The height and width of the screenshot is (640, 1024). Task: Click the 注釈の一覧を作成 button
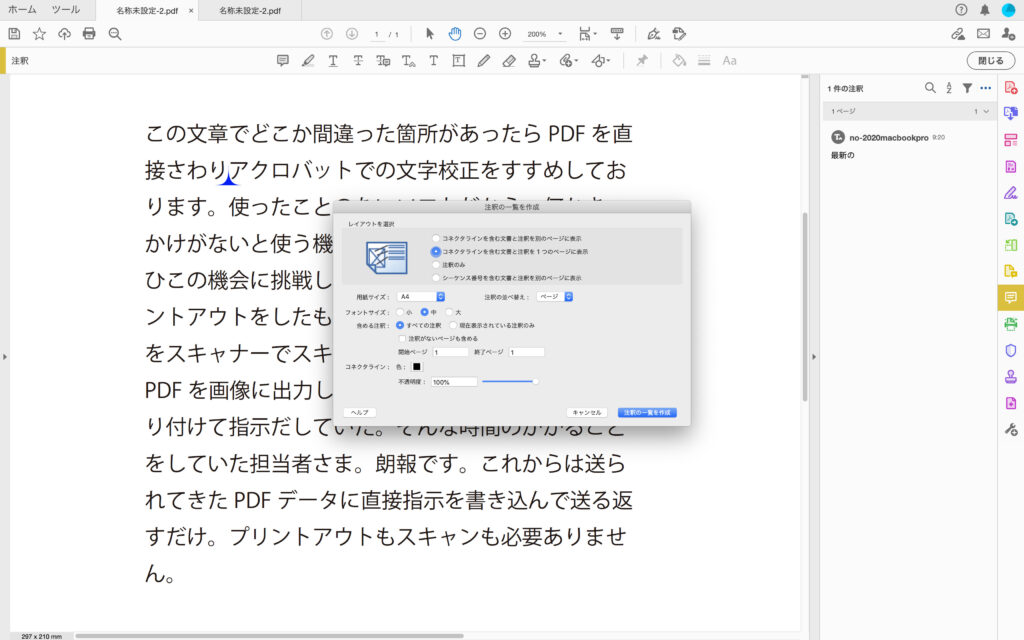click(647, 413)
